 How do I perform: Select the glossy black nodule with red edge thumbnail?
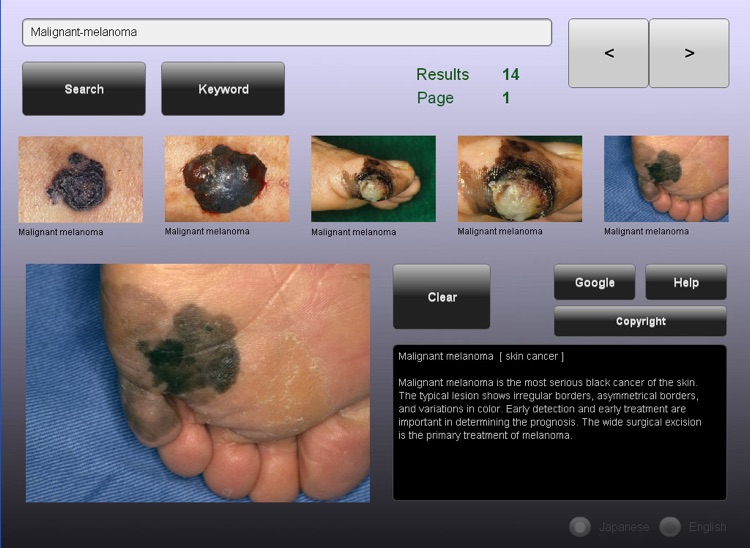coord(227,179)
